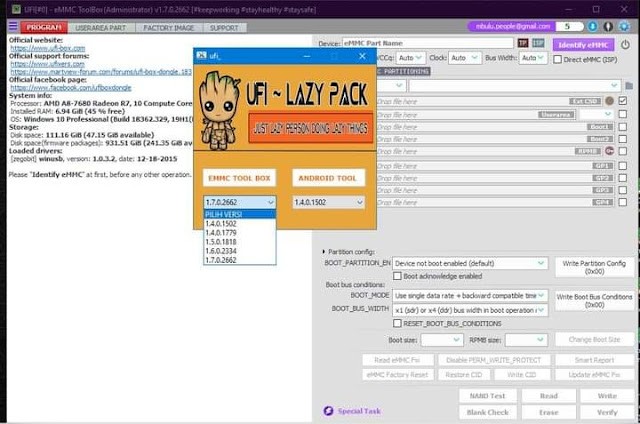Click the UFI app icon in title bar
This screenshot has height=424, width=640.
pyautogui.click(x=16, y=9)
